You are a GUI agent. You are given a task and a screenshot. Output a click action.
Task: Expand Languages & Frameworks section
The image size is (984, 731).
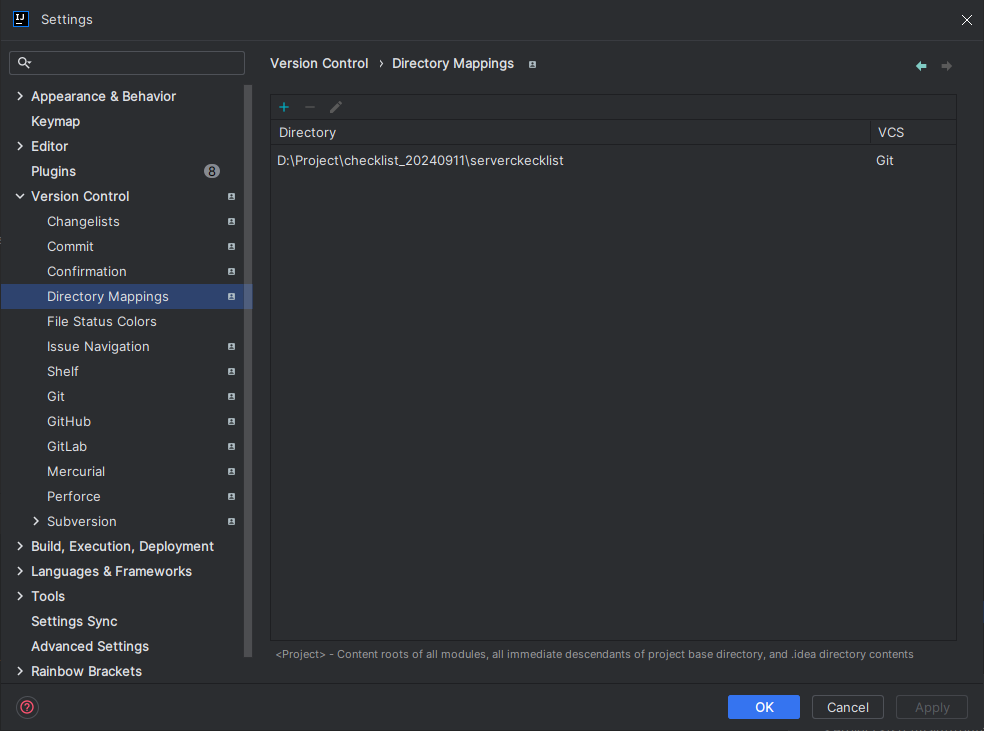pos(20,571)
